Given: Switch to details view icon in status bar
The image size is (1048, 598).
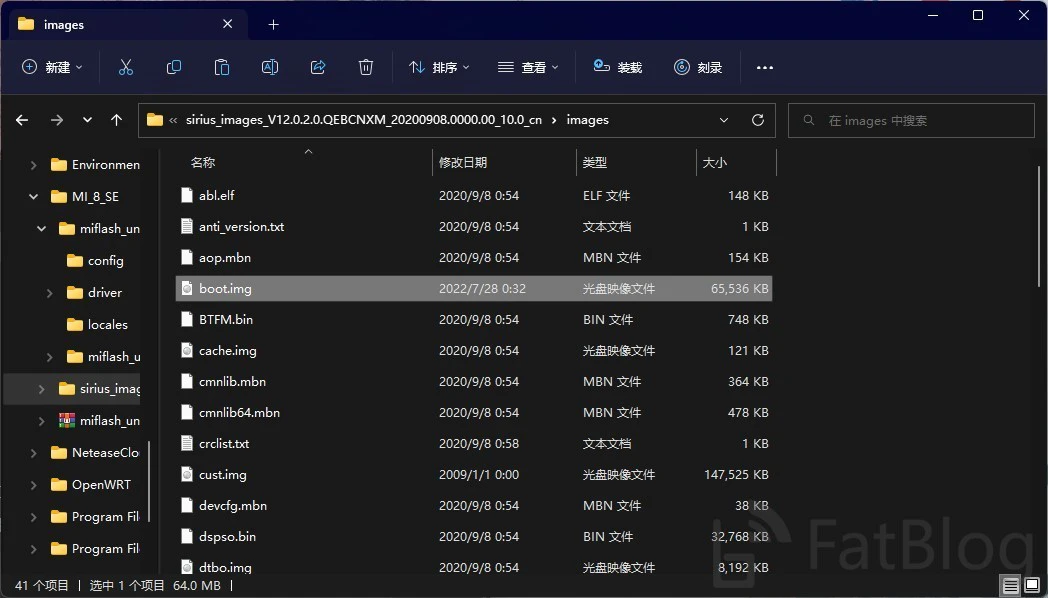Looking at the screenshot, I should [1011, 586].
